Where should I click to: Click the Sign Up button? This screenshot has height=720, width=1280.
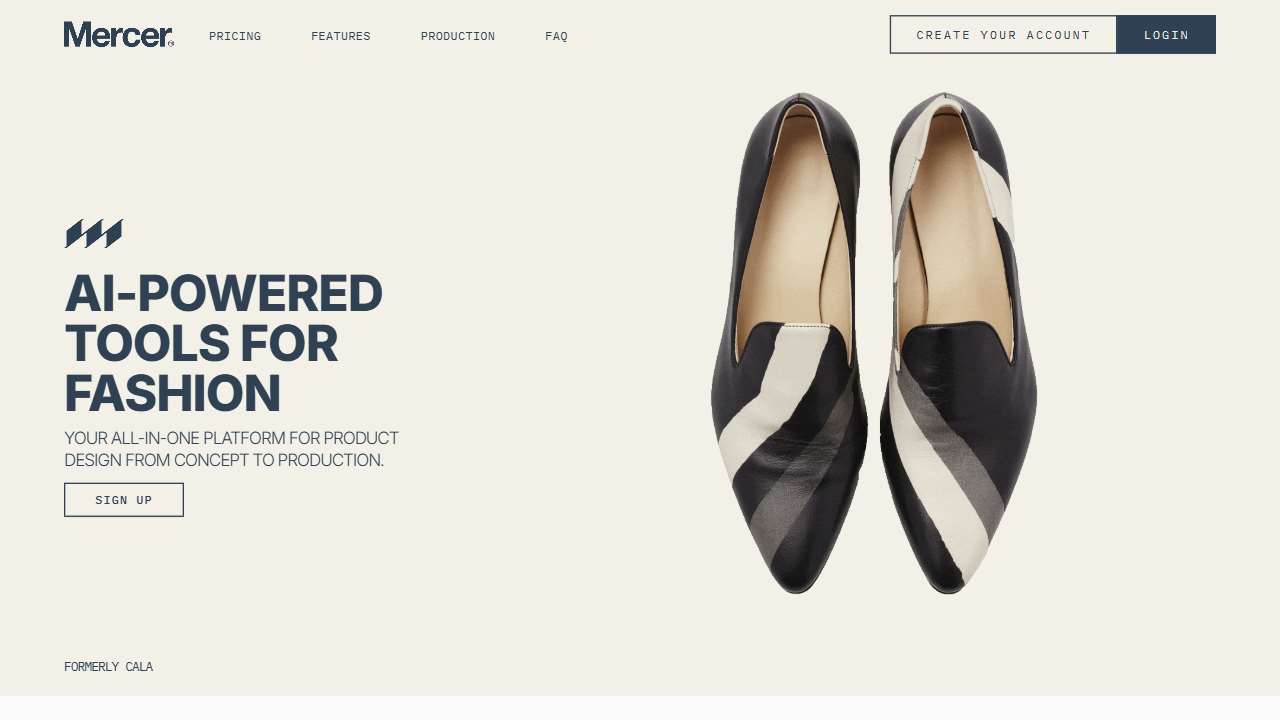coord(124,500)
